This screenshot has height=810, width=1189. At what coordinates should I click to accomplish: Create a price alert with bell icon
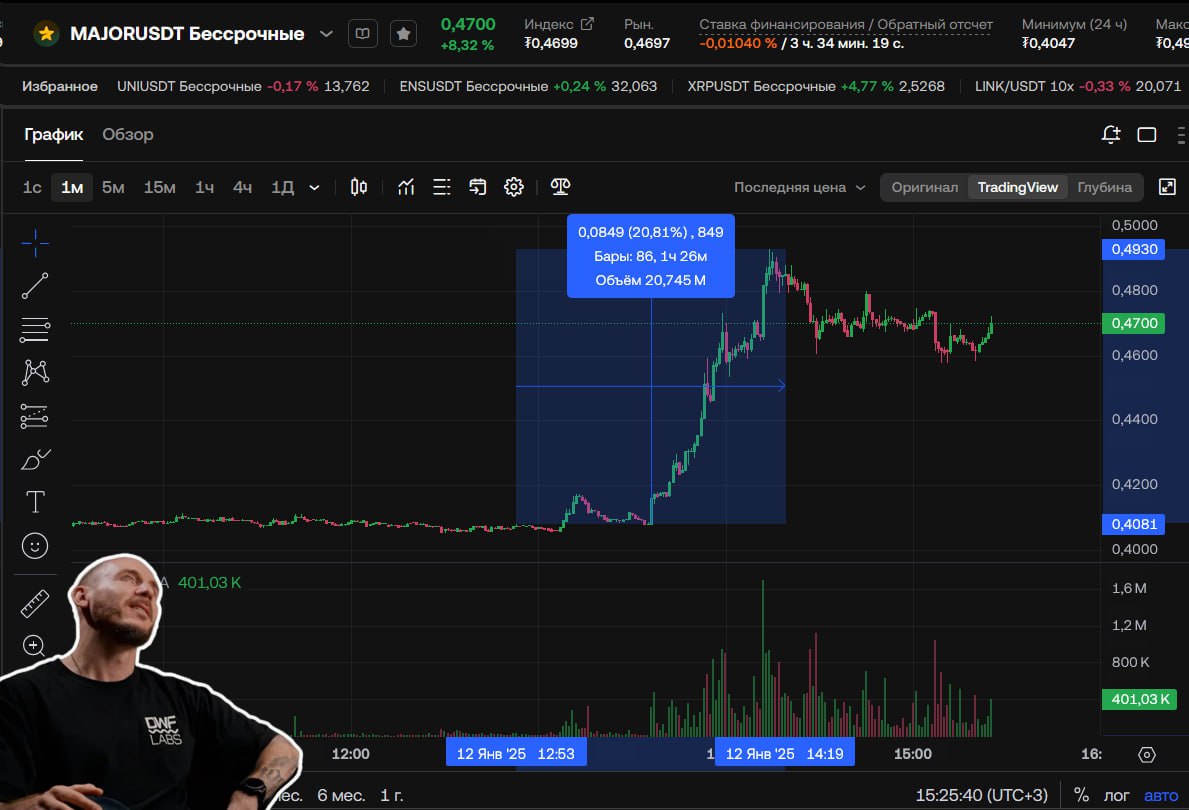1111,134
